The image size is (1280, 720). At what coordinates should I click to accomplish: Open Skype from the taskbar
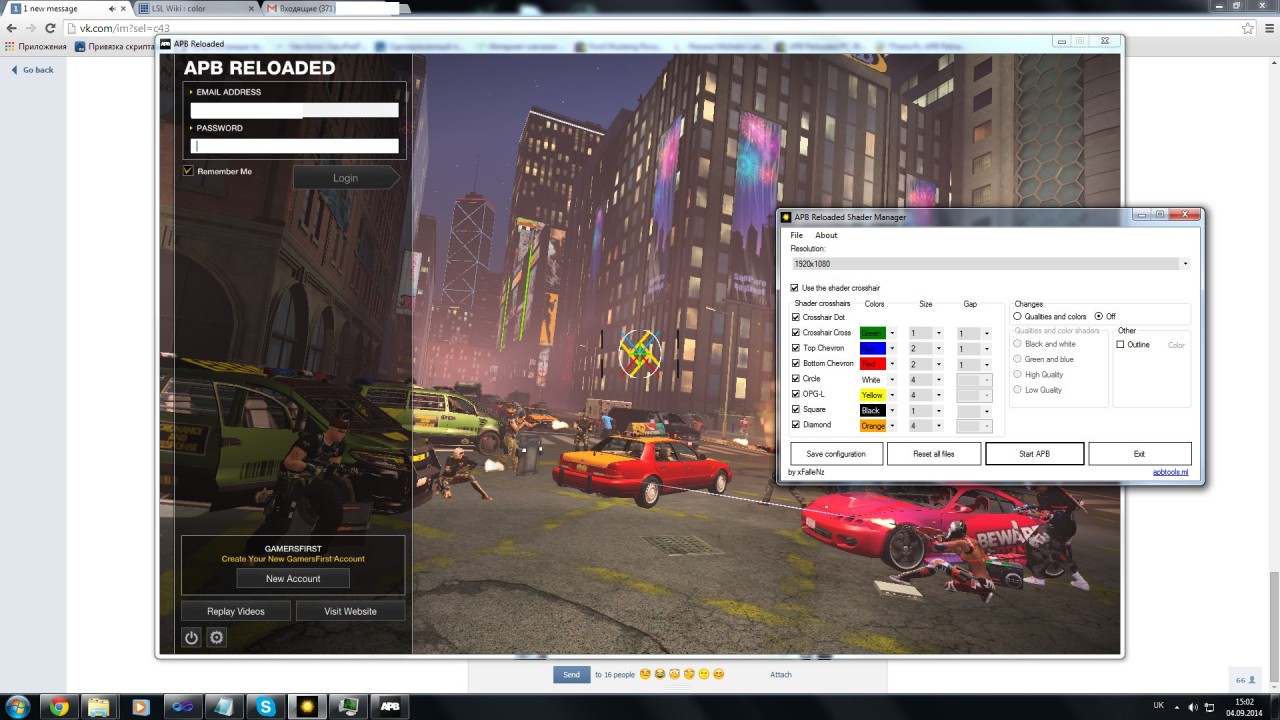pos(266,706)
